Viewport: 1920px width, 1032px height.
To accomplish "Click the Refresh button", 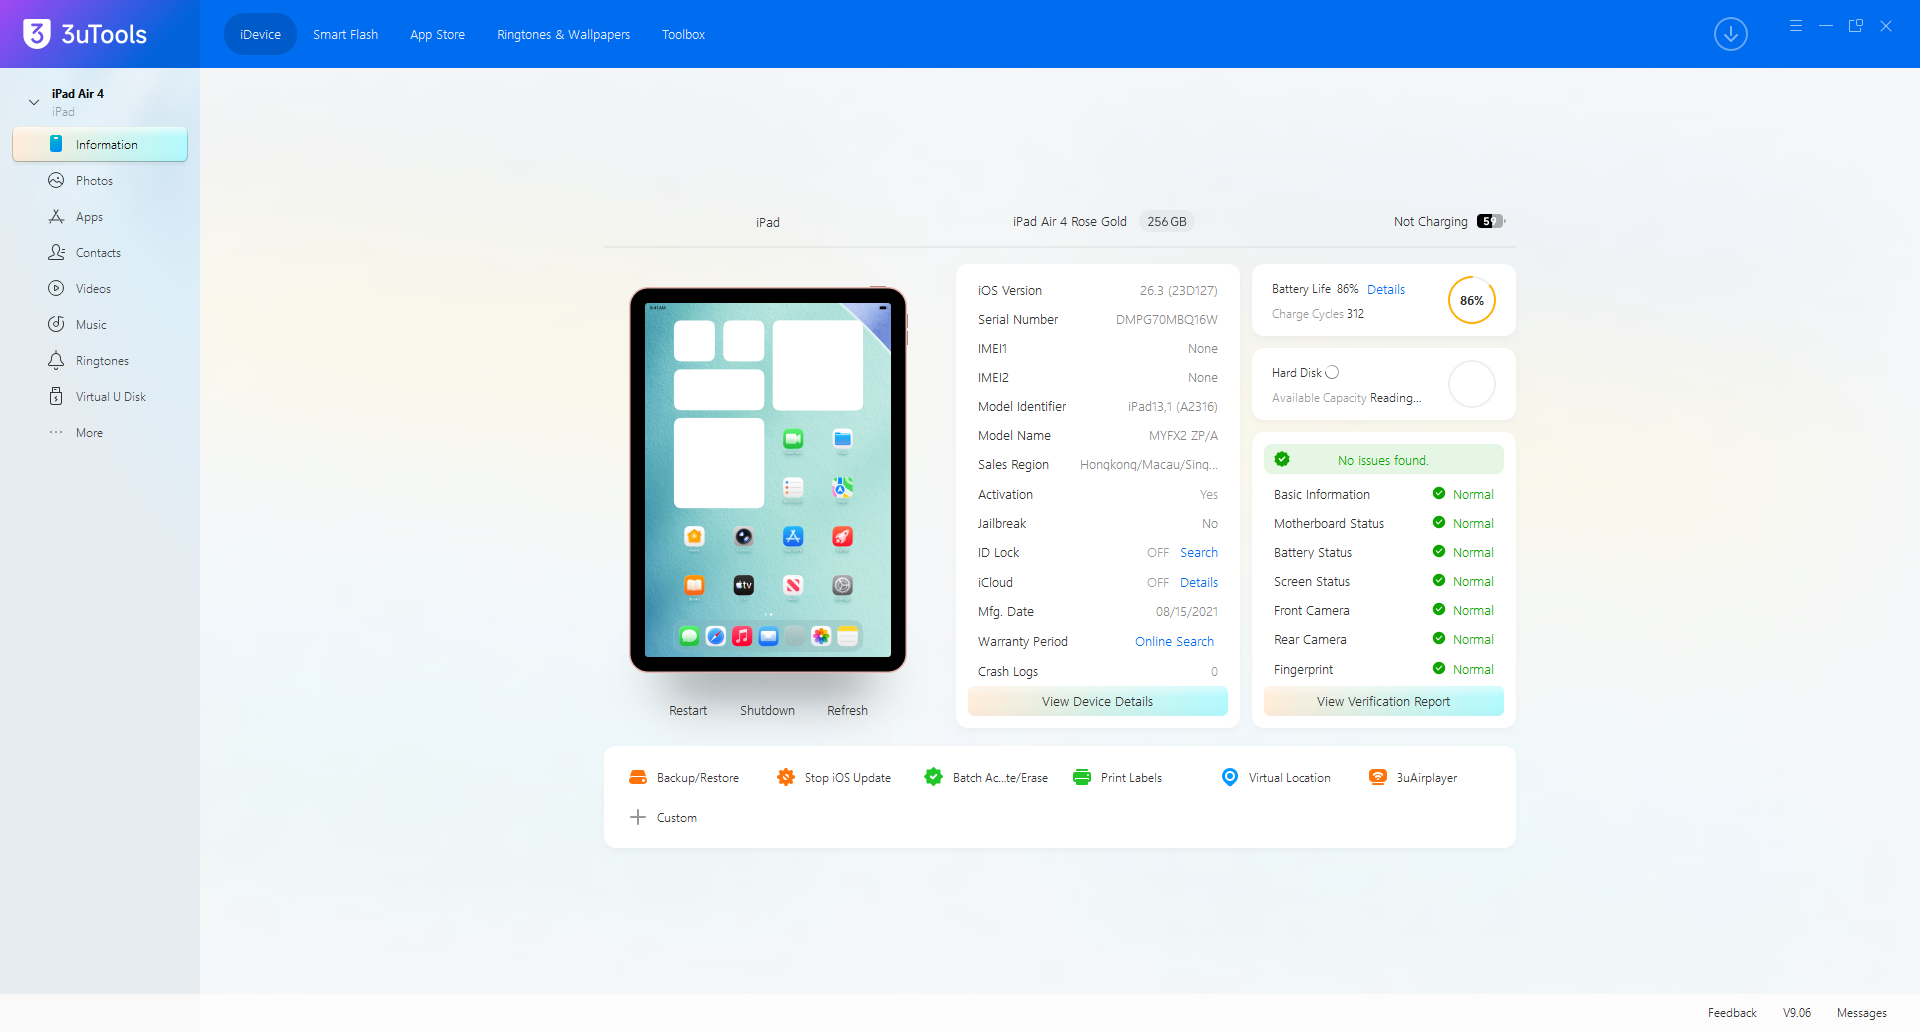I will [847, 710].
